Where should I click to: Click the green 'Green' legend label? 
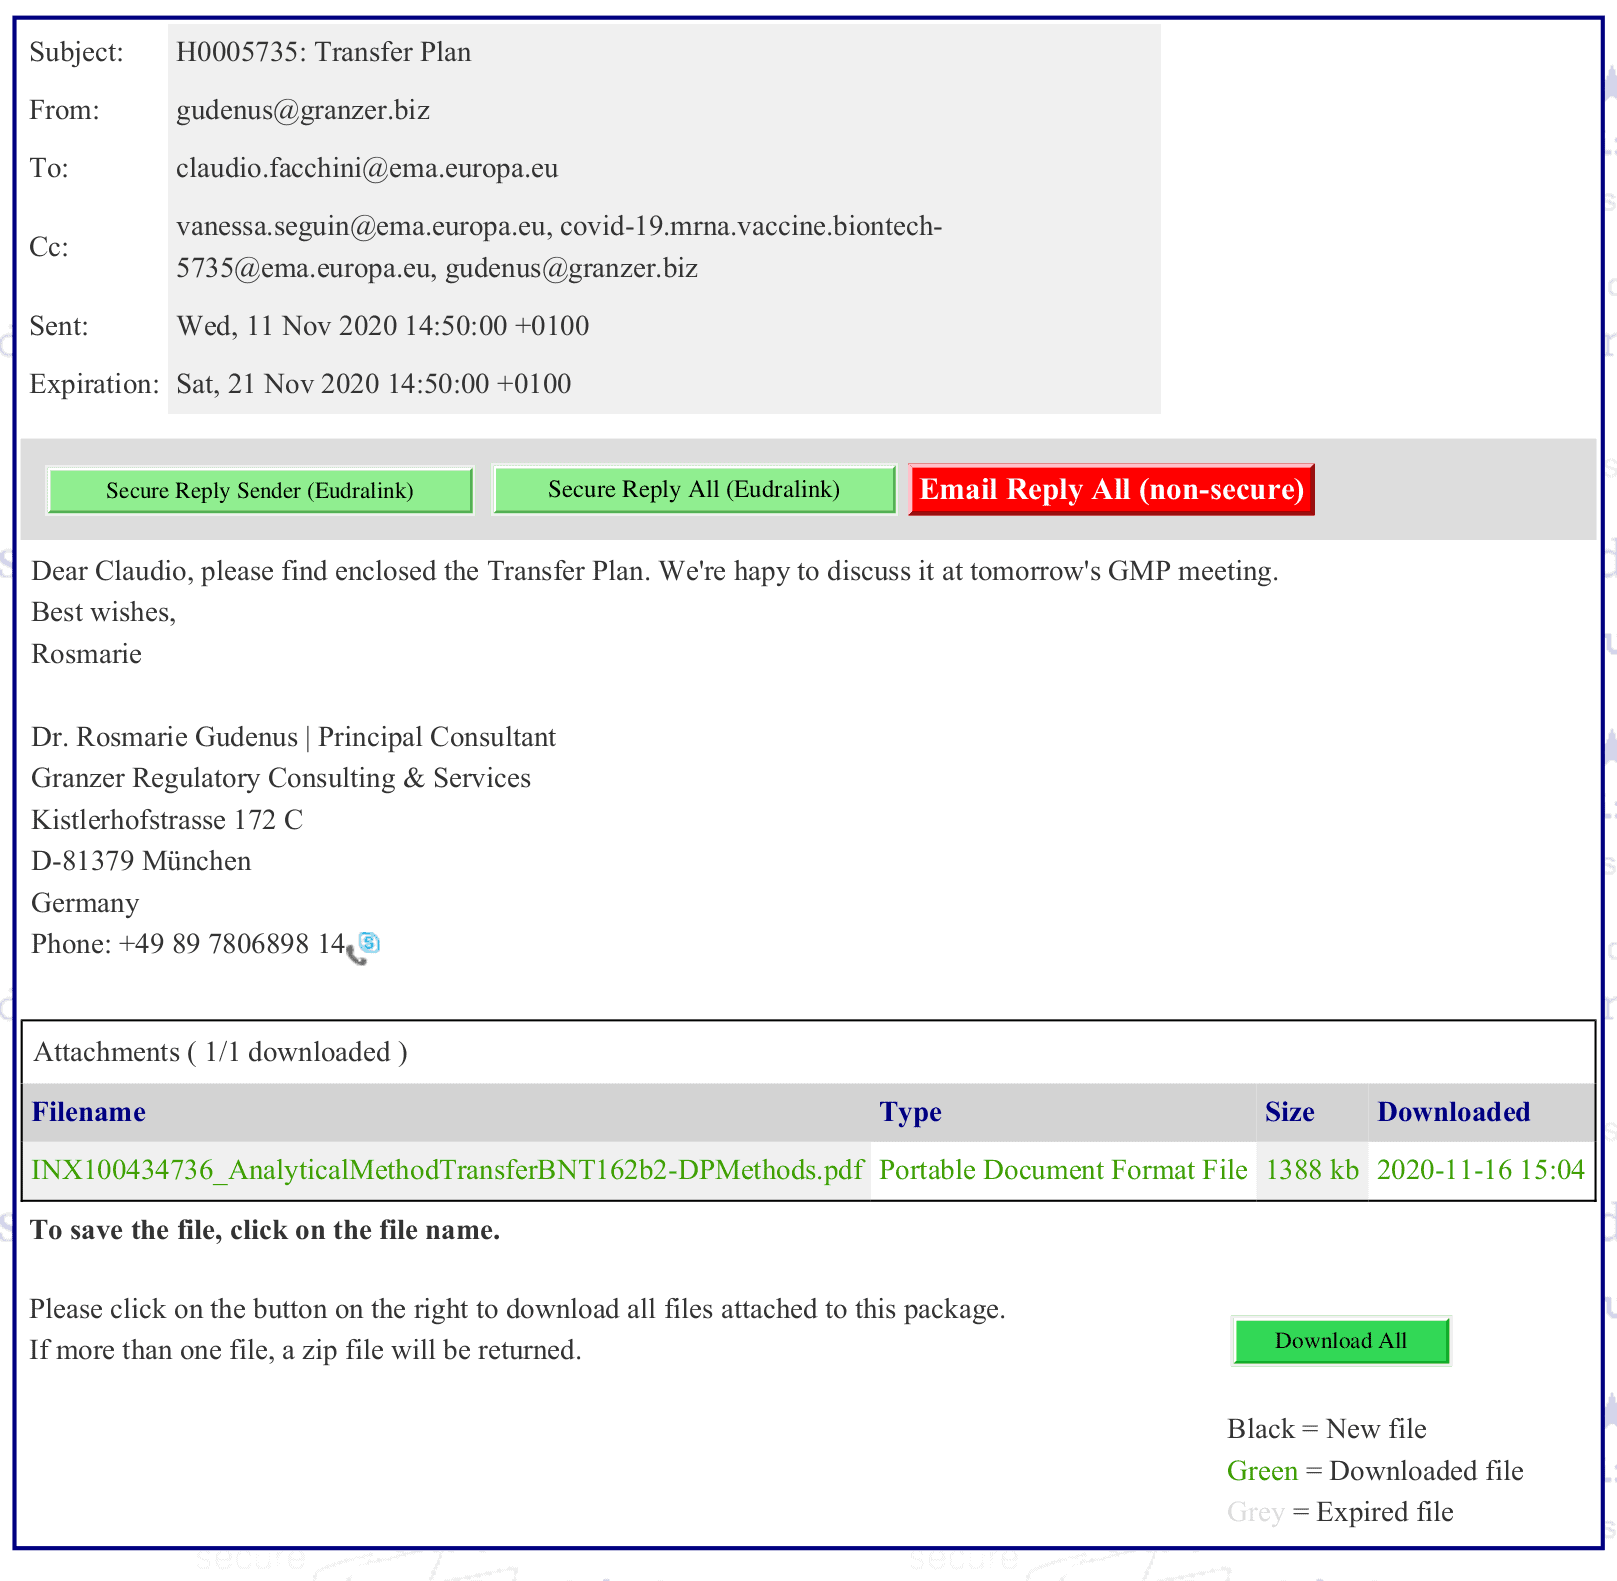point(1262,1471)
